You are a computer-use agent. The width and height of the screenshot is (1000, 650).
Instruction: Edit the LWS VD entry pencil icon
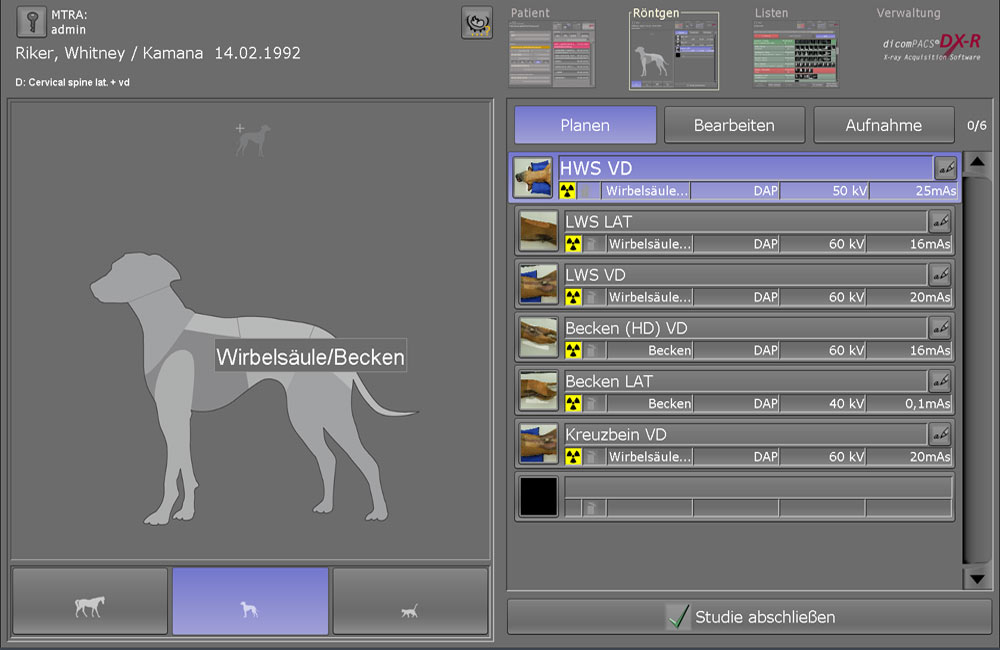940,275
